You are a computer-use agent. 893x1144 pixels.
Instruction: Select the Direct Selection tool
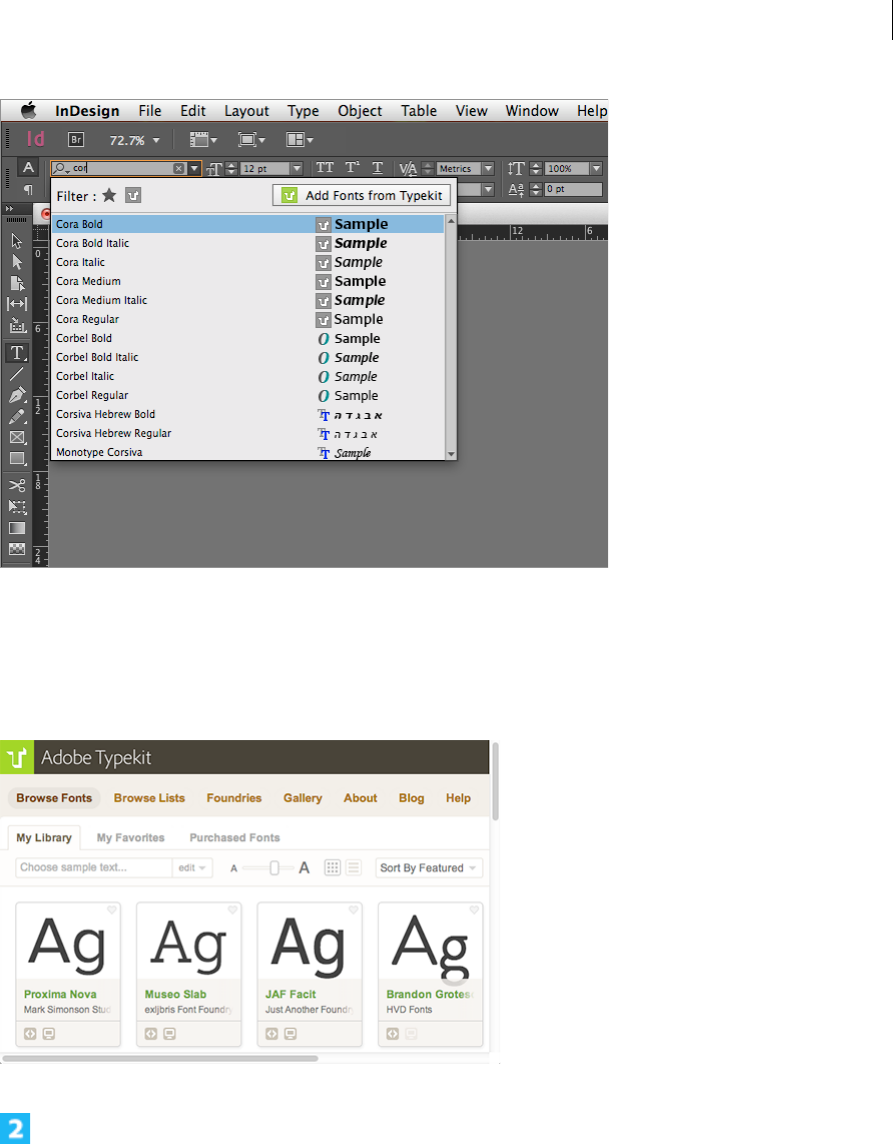17,262
